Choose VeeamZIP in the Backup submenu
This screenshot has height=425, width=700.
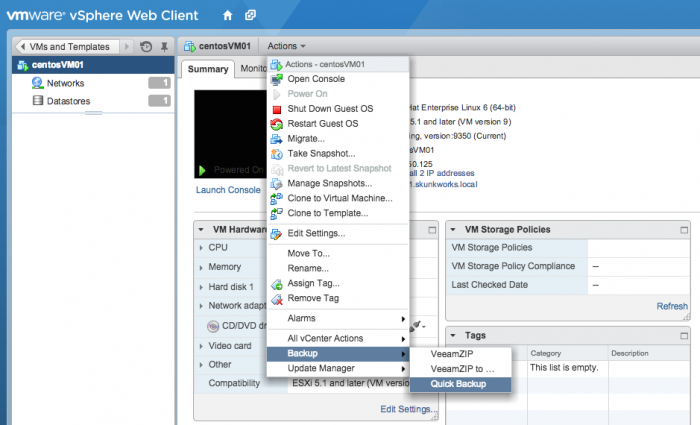click(x=460, y=354)
